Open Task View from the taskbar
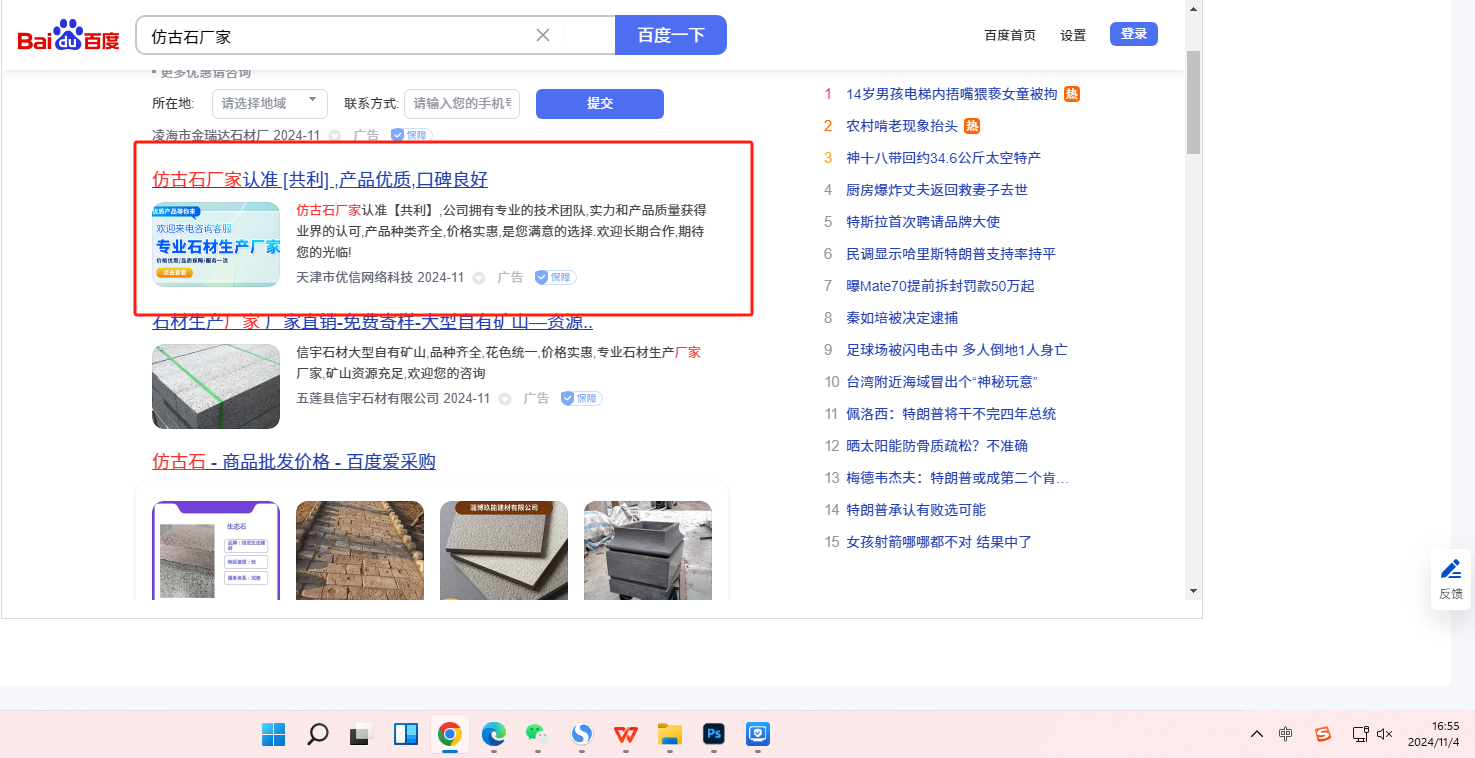This screenshot has height=758, width=1475. point(361,735)
